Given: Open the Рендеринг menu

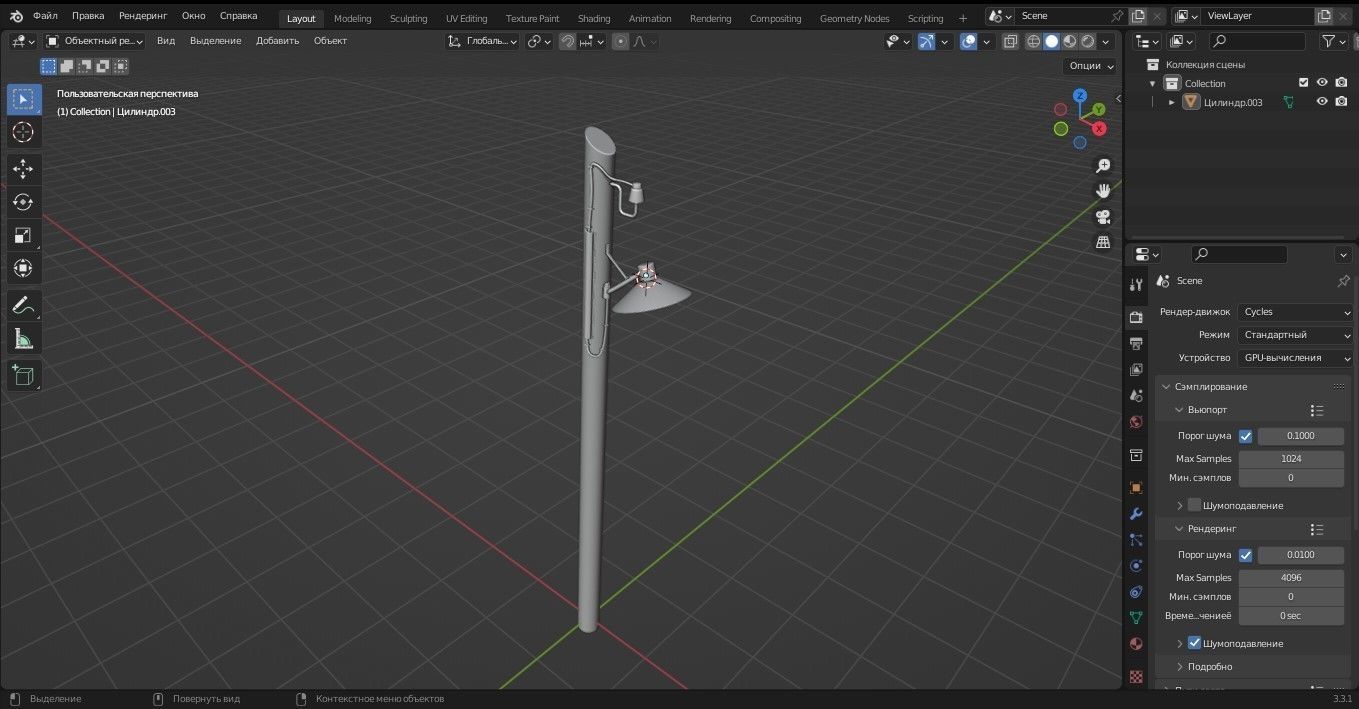Looking at the screenshot, I should click(142, 15).
